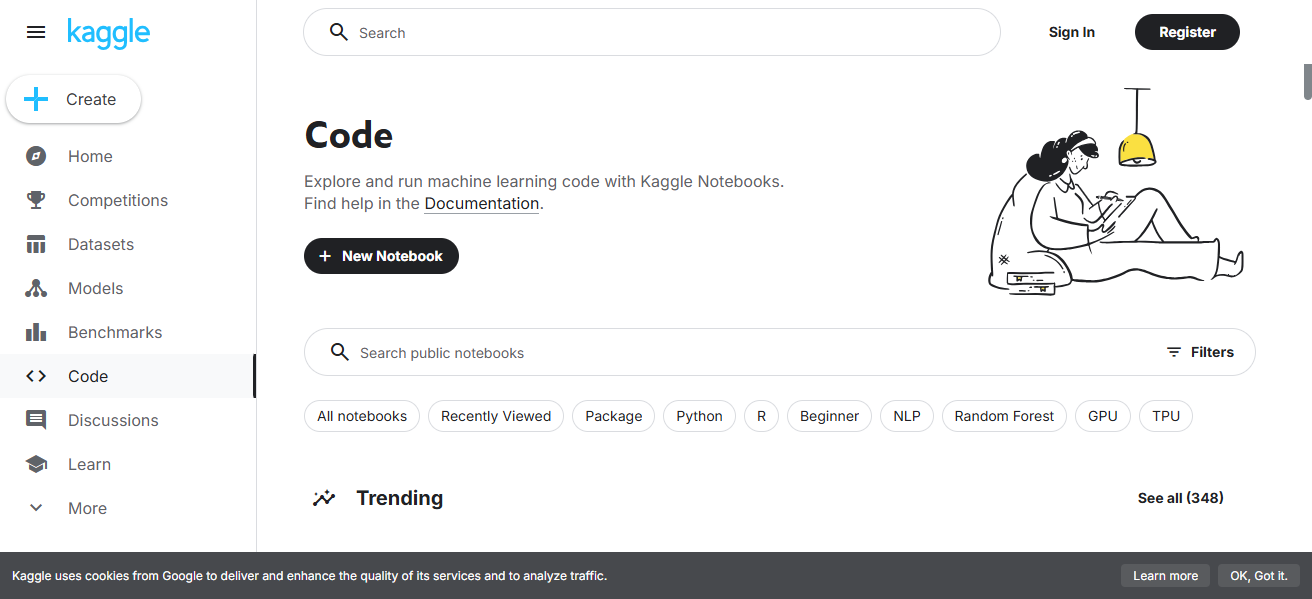Click the Competitions trophy icon
The image size is (1312, 599).
pyautogui.click(x=36, y=200)
